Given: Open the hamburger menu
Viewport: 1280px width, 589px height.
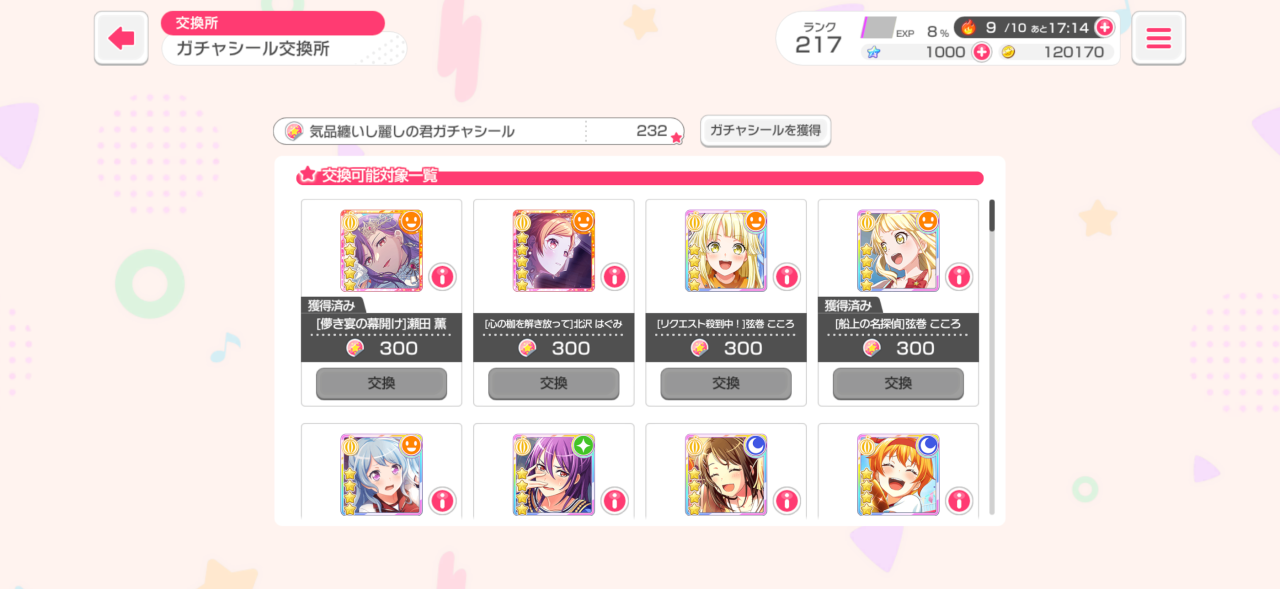Looking at the screenshot, I should tap(1158, 39).
